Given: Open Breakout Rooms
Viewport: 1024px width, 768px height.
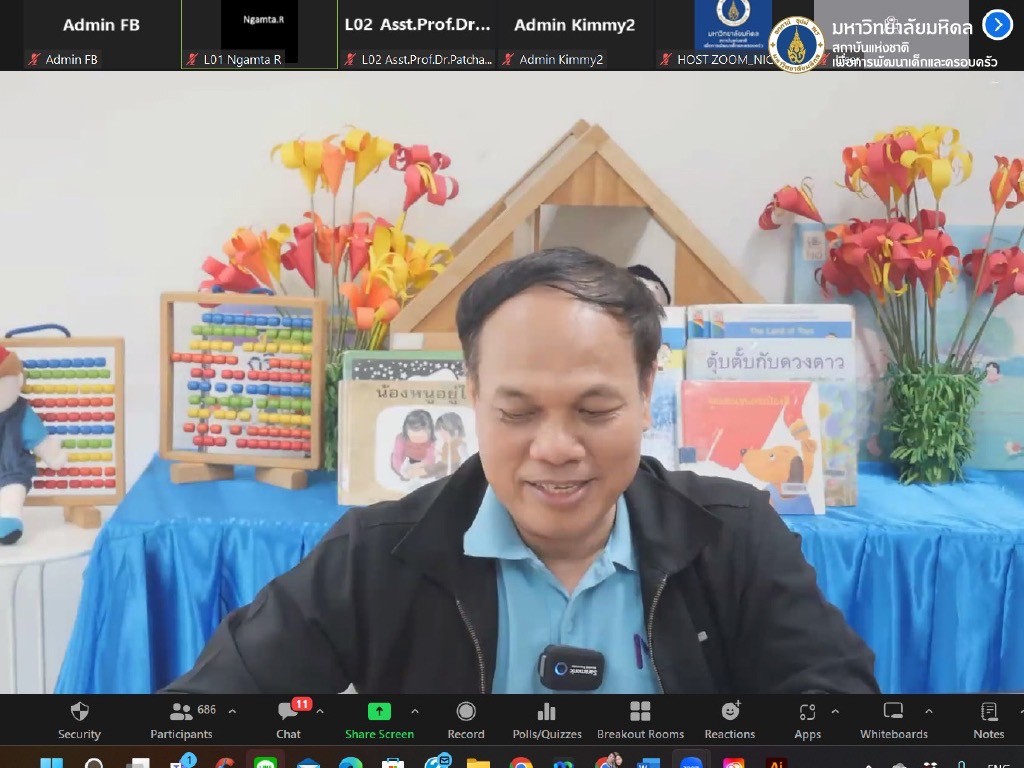Looking at the screenshot, I should (x=640, y=719).
